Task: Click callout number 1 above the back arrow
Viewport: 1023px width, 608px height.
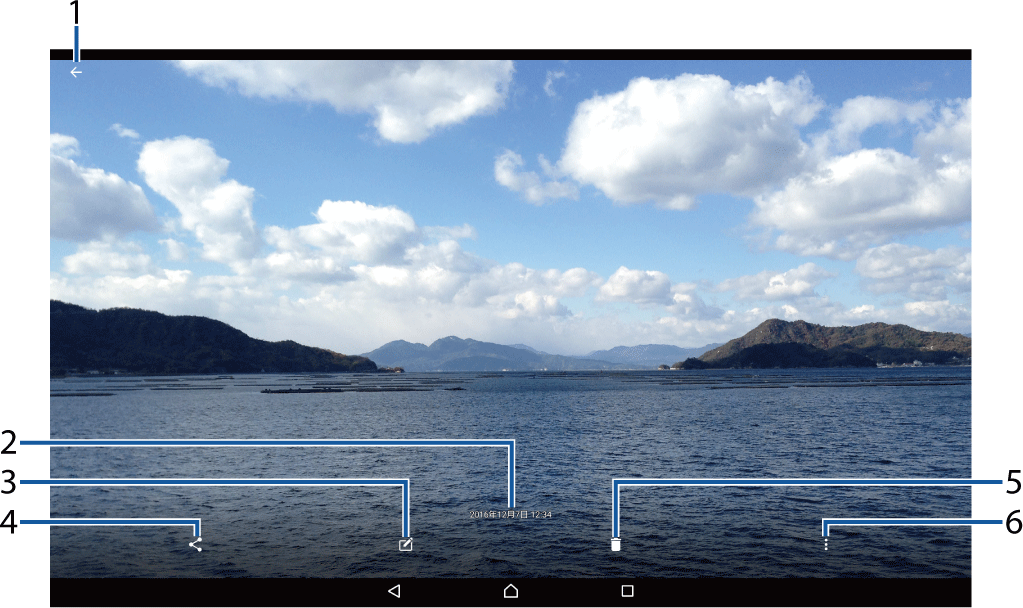Action: (x=76, y=12)
